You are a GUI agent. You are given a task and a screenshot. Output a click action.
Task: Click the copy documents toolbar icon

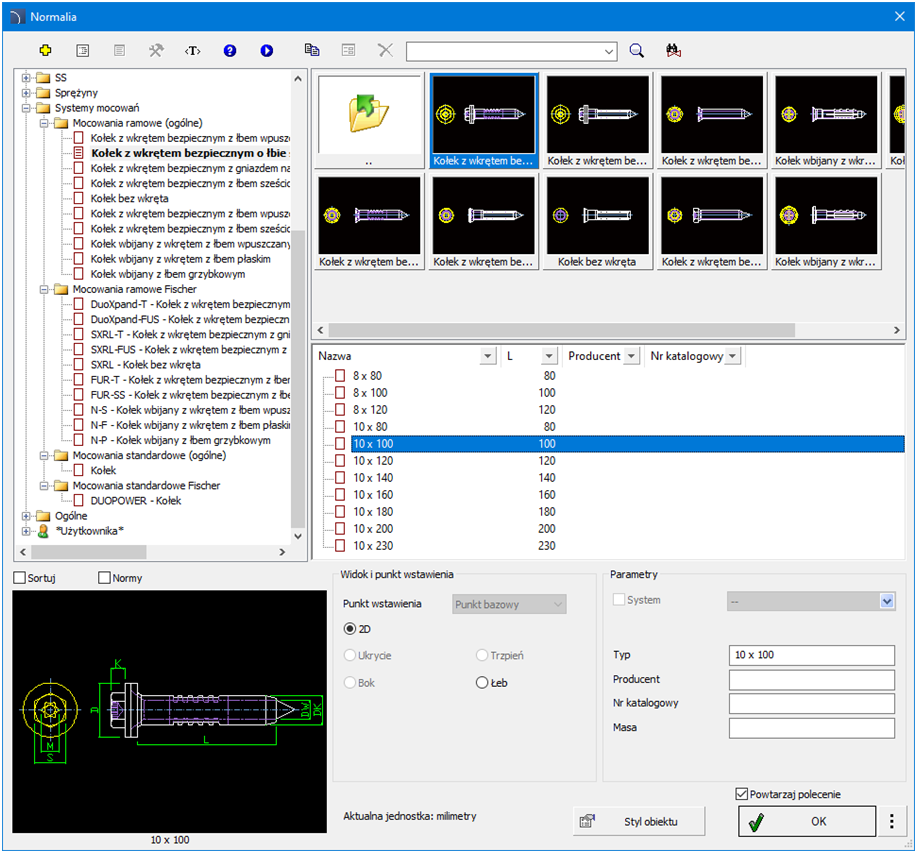pos(312,50)
